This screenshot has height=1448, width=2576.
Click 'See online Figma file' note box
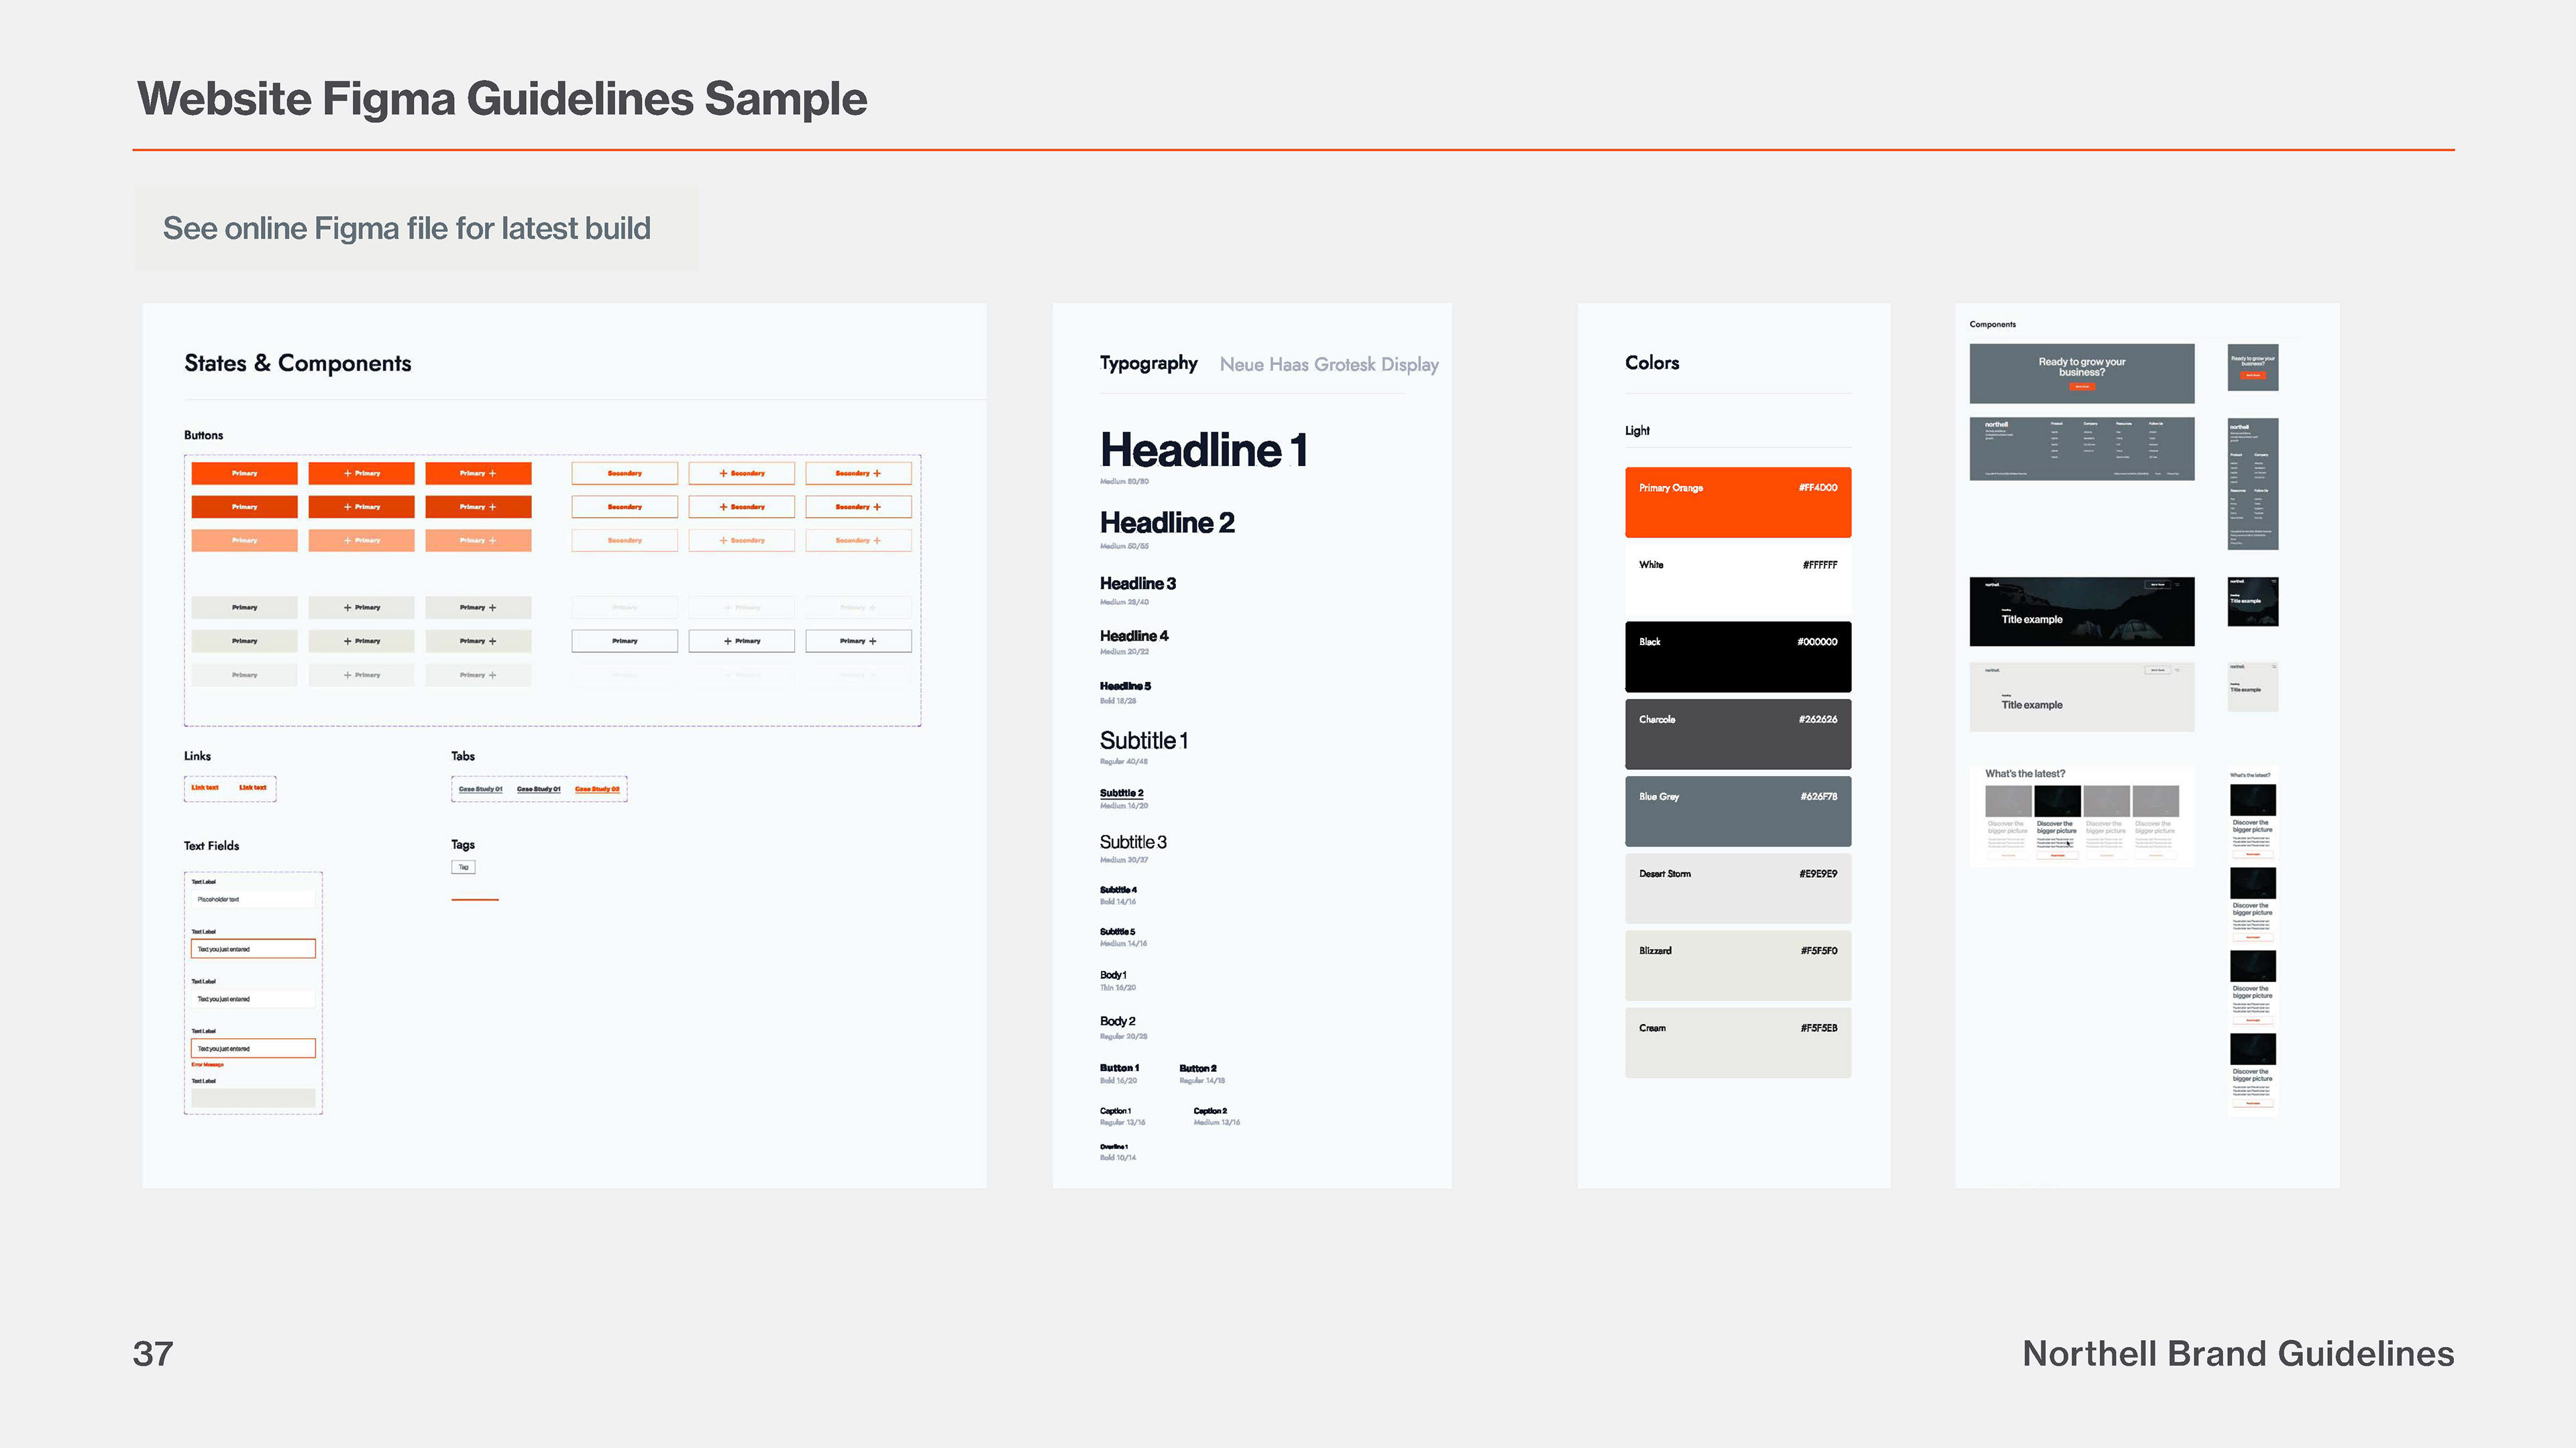click(x=416, y=228)
